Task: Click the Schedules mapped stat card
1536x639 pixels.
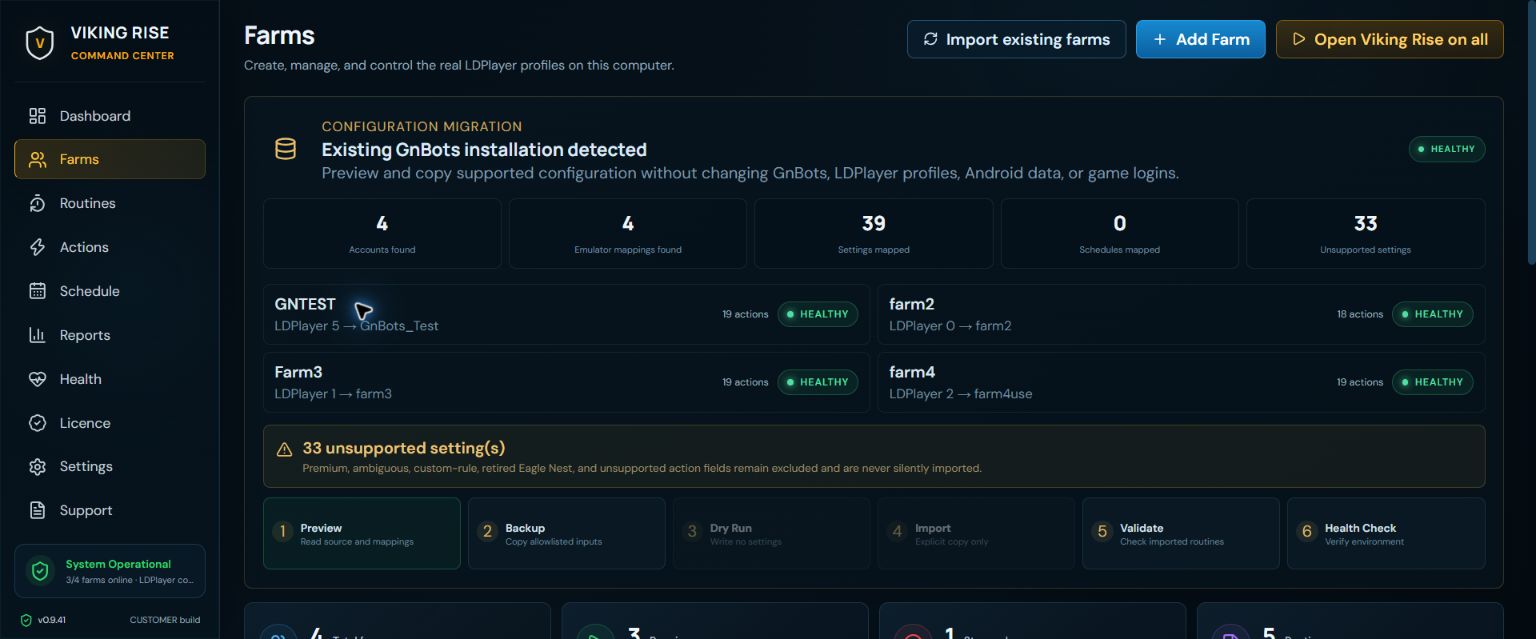Action: 1120,233
